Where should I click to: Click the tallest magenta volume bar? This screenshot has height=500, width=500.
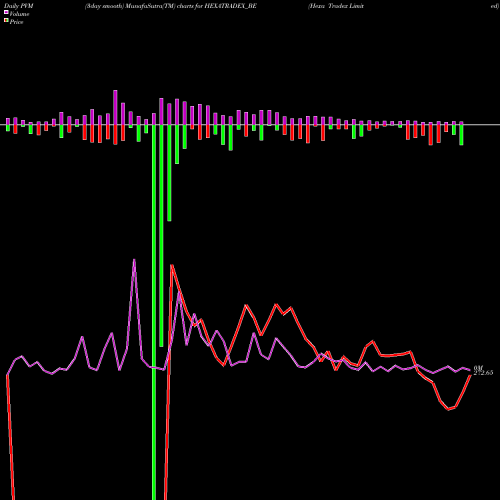pyautogui.click(x=115, y=107)
